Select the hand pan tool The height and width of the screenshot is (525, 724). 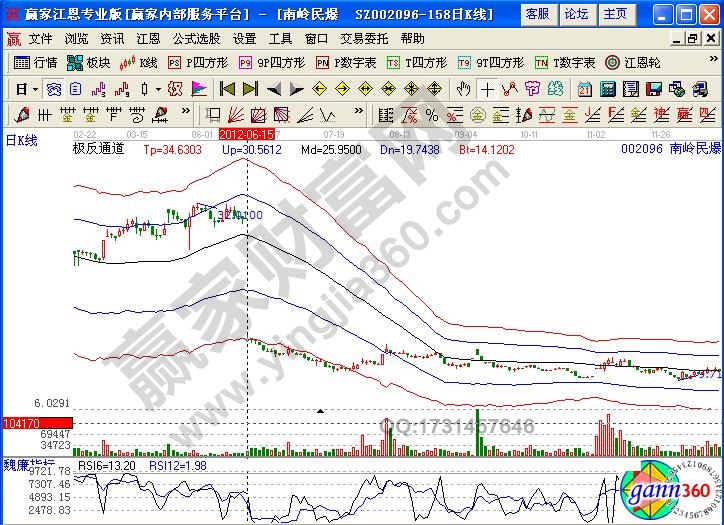464,88
